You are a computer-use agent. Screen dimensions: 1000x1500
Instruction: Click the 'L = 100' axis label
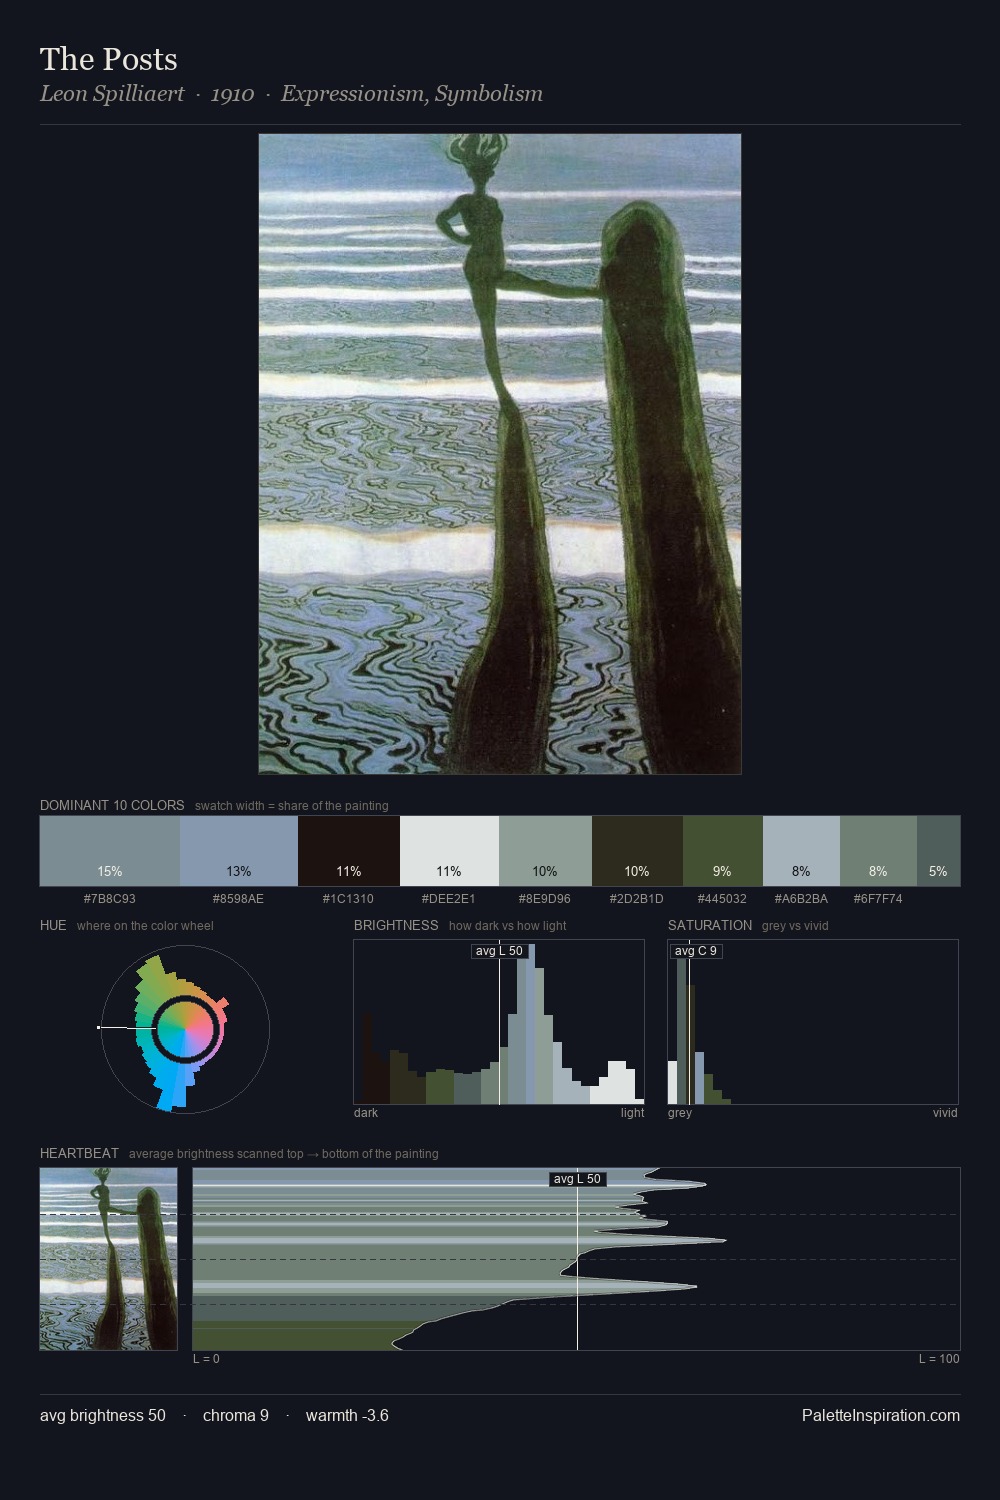point(939,1359)
